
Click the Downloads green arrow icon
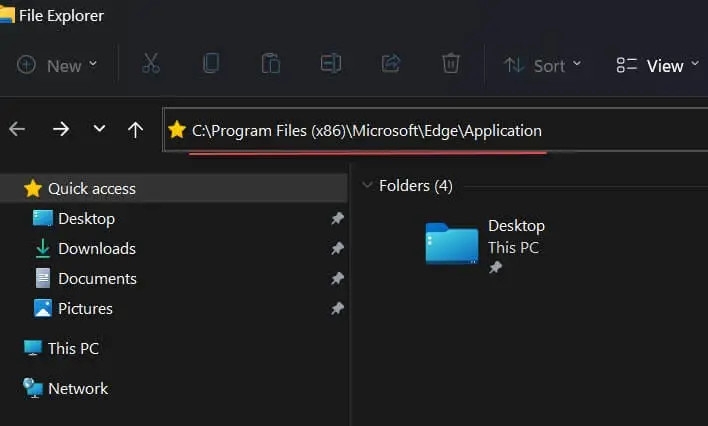click(x=43, y=248)
